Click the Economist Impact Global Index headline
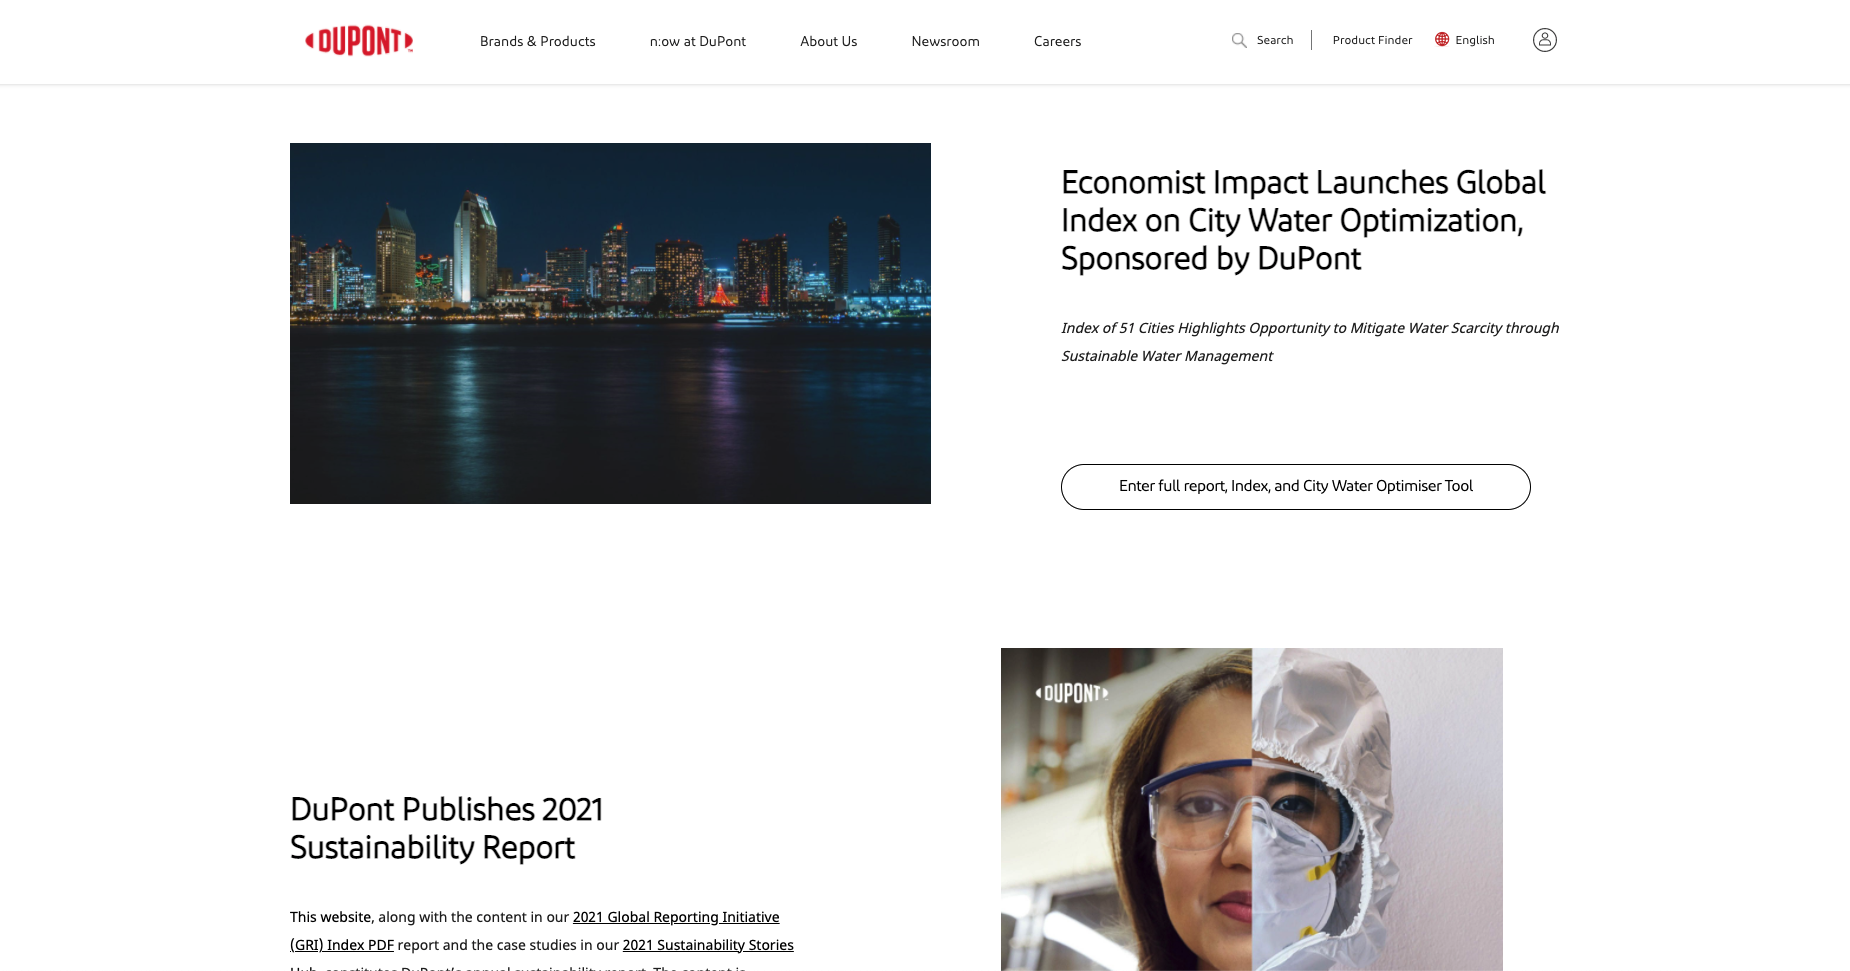This screenshot has height=971, width=1850. coord(1303,220)
